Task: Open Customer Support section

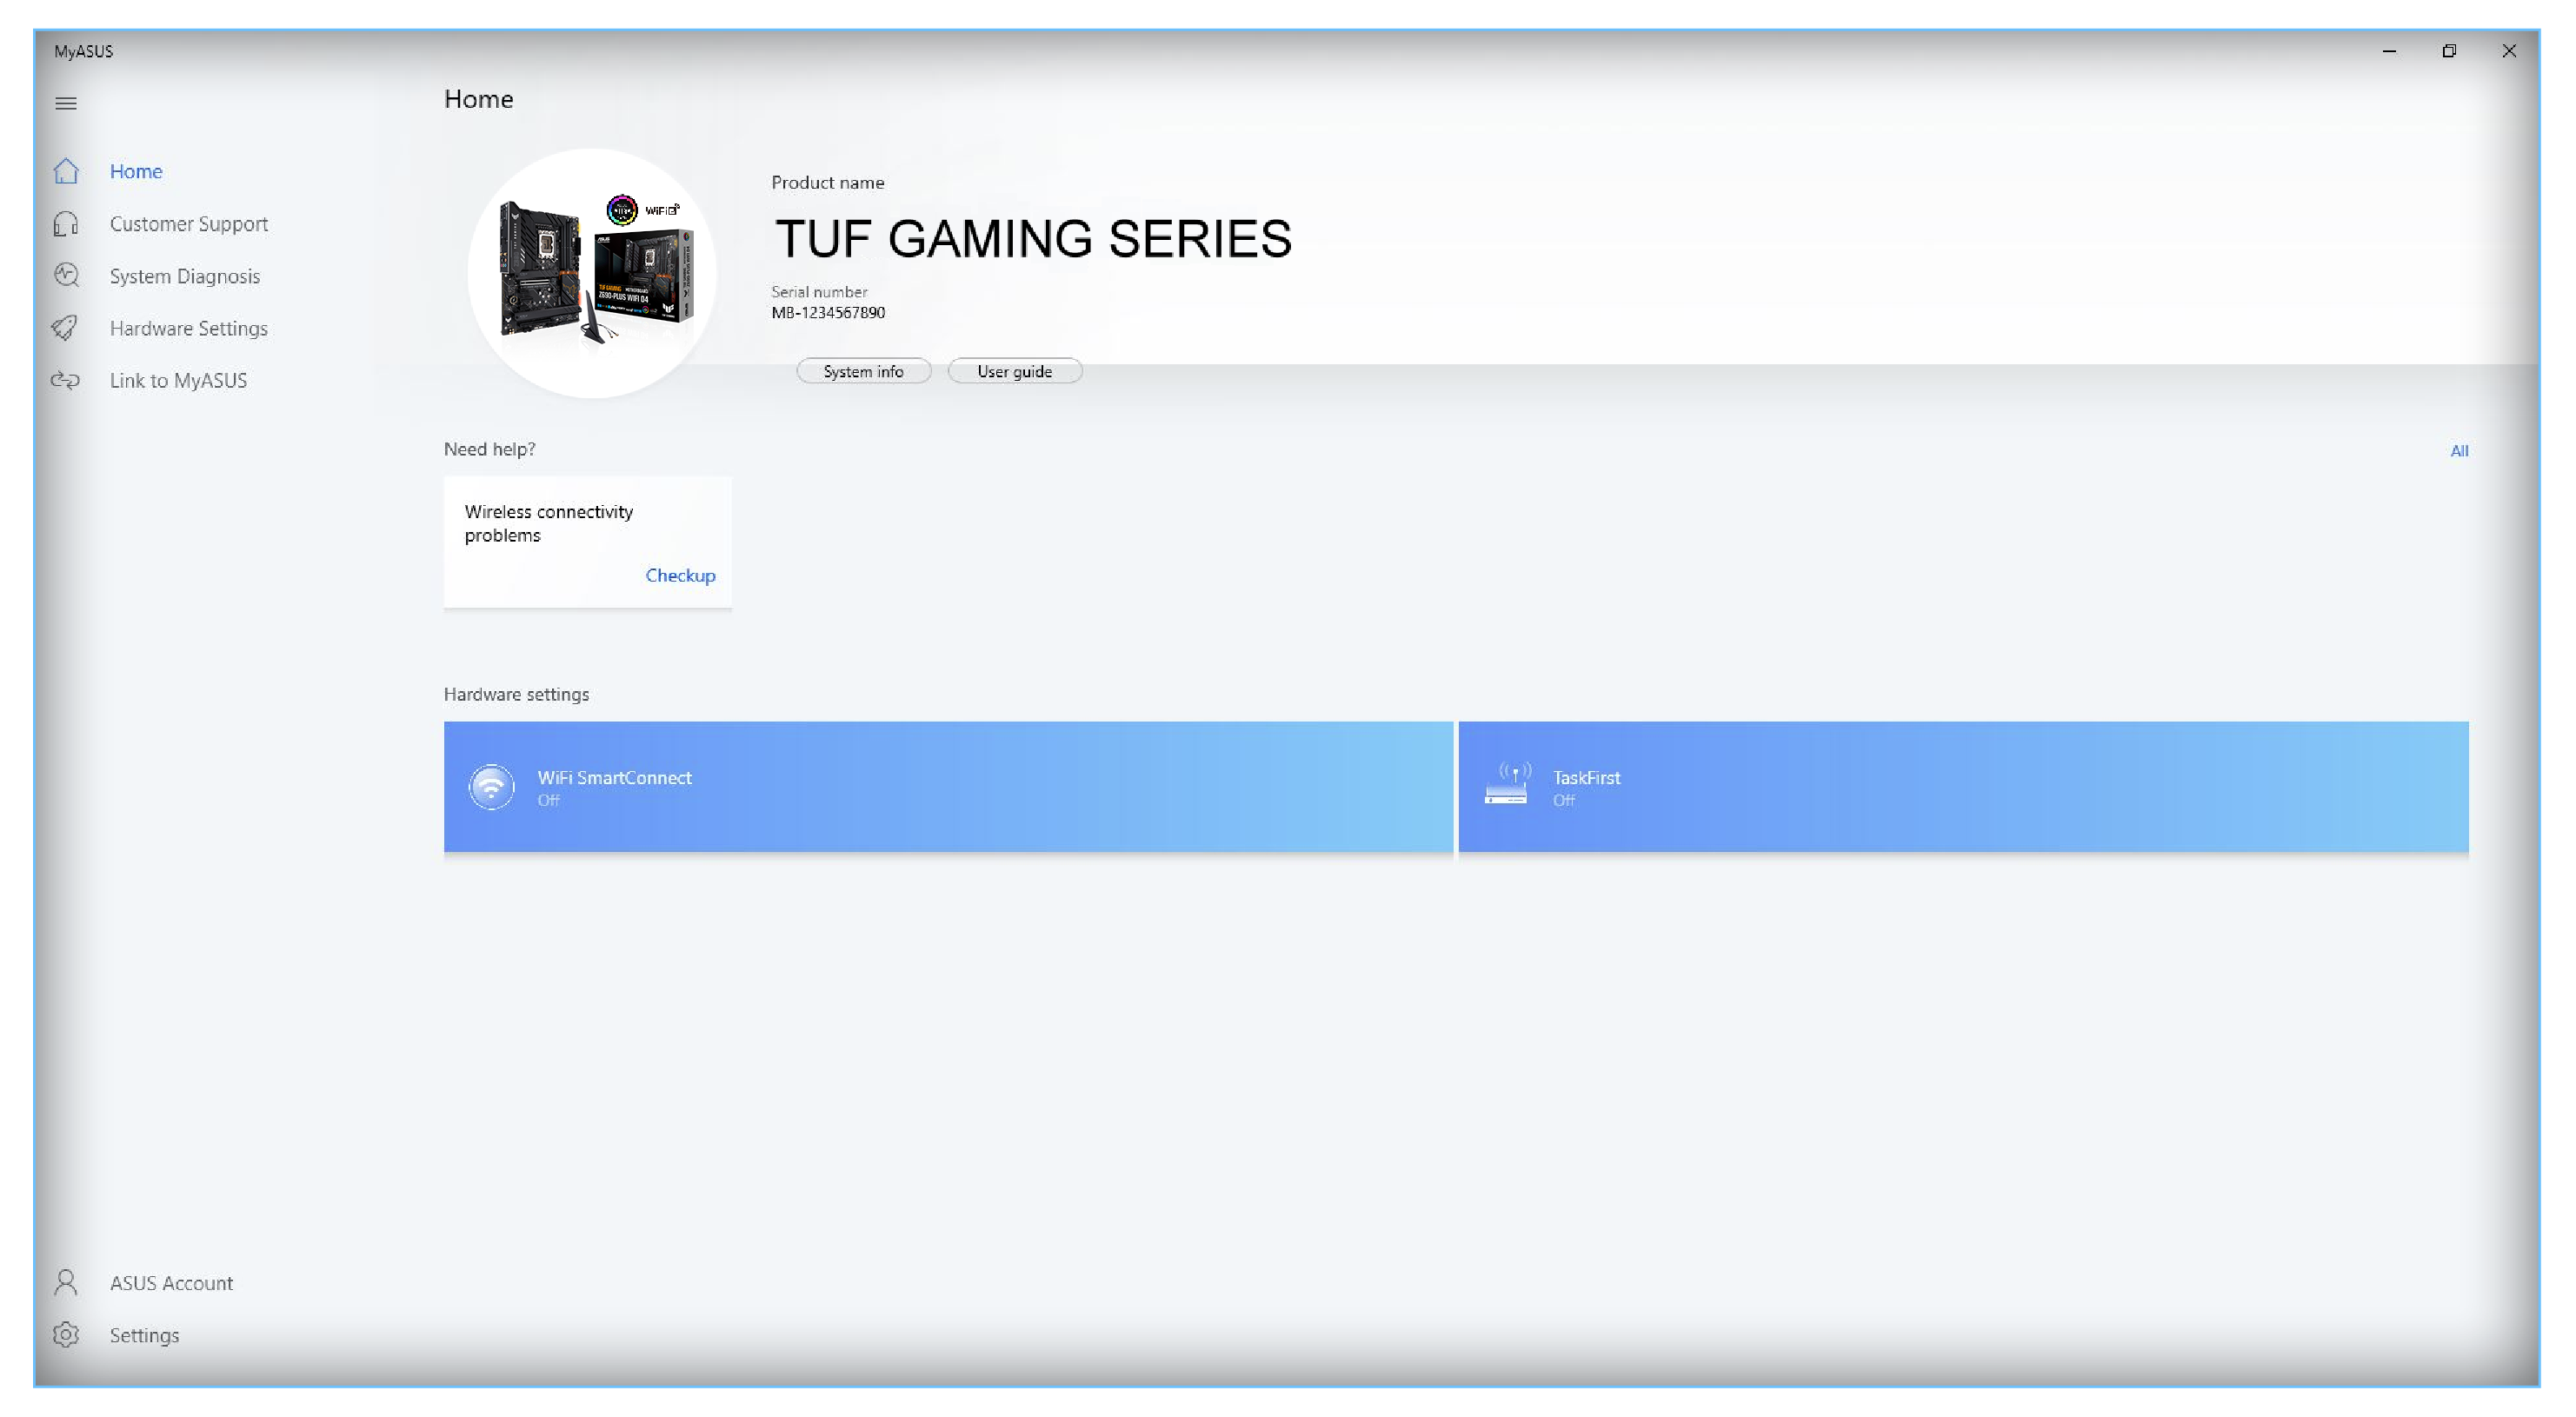Action: 189,223
